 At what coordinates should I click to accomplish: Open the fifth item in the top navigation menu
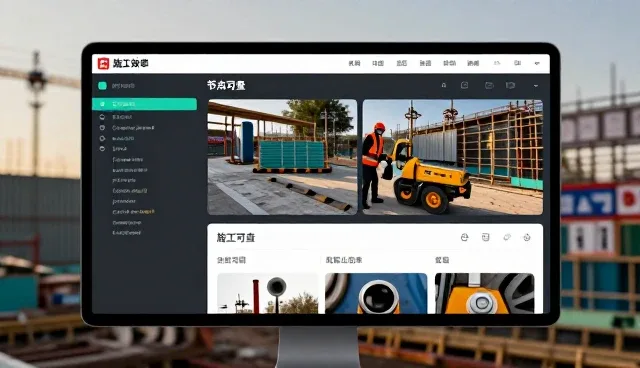(449, 63)
